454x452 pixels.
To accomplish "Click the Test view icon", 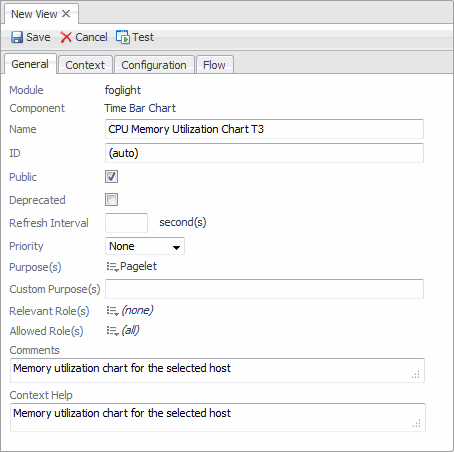I will 123,37.
